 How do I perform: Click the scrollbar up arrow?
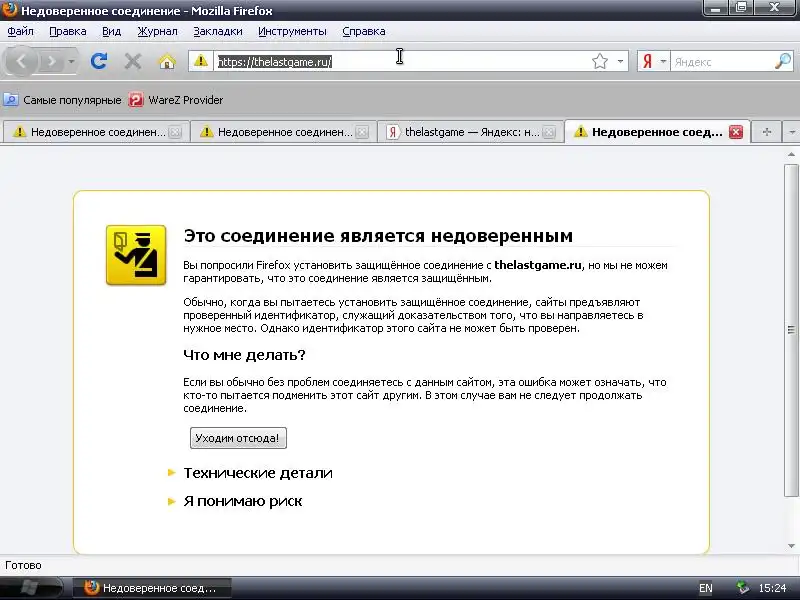click(x=791, y=155)
